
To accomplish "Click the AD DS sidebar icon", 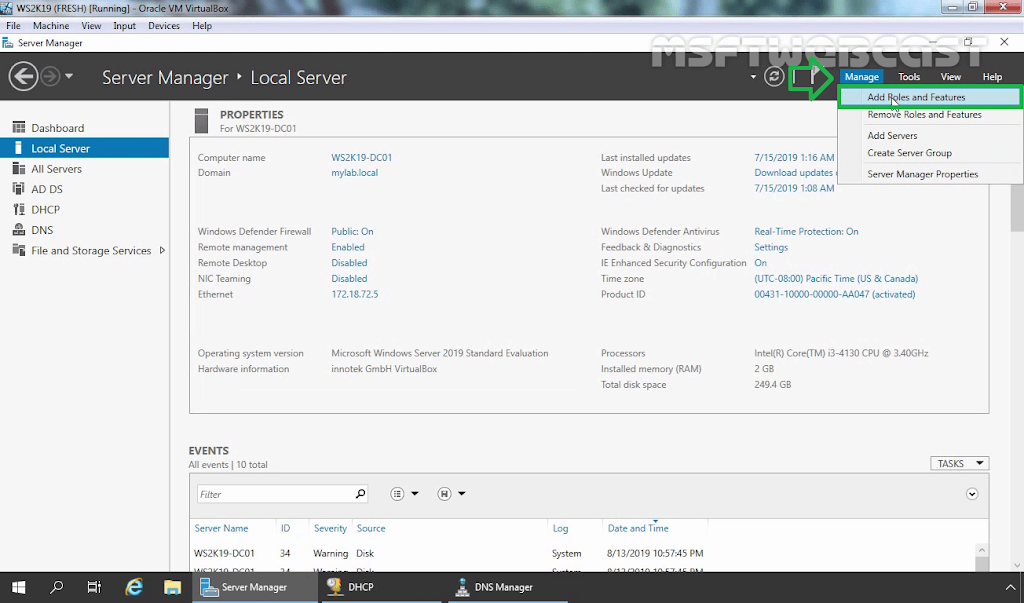I will [19, 189].
